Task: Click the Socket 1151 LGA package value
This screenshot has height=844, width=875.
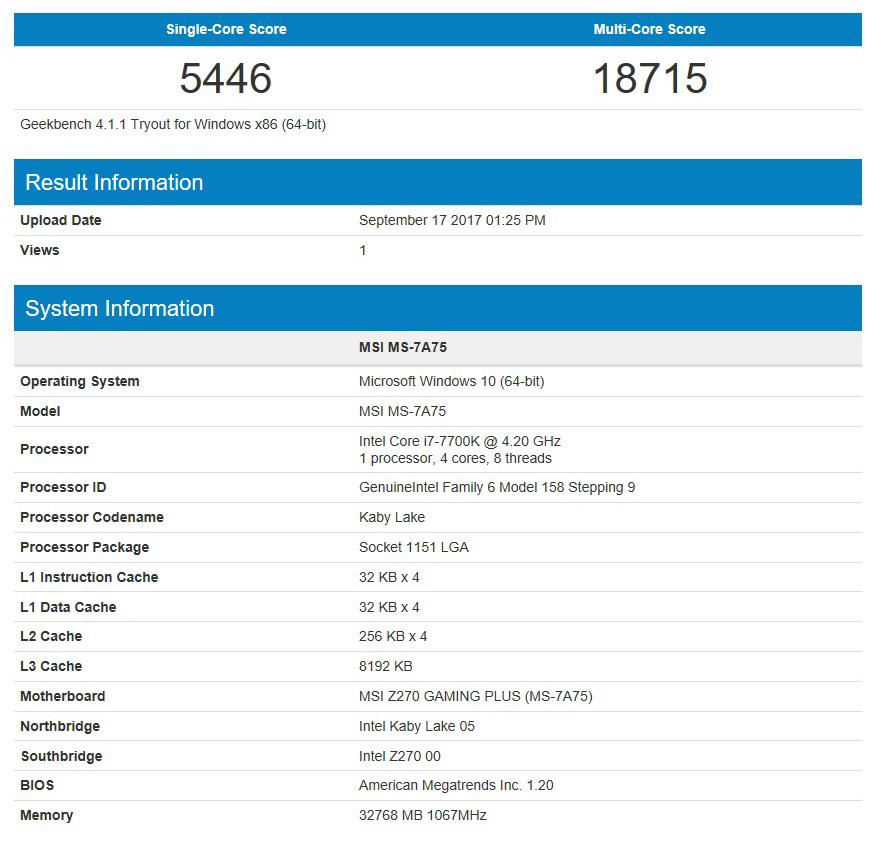Action: (415, 547)
